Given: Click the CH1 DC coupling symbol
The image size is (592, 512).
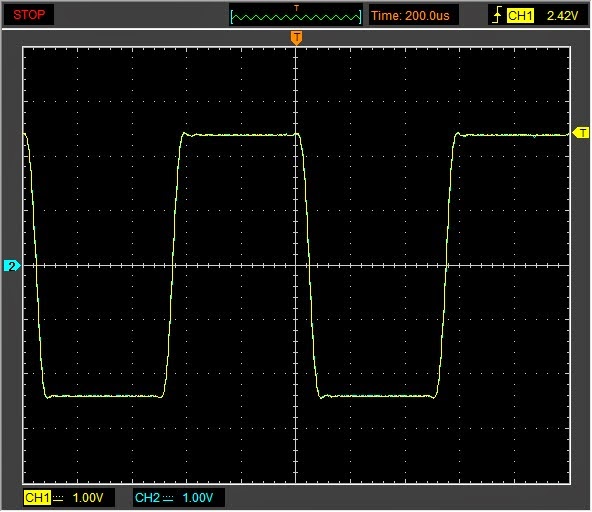Looking at the screenshot, I should (x=58, y=499).
